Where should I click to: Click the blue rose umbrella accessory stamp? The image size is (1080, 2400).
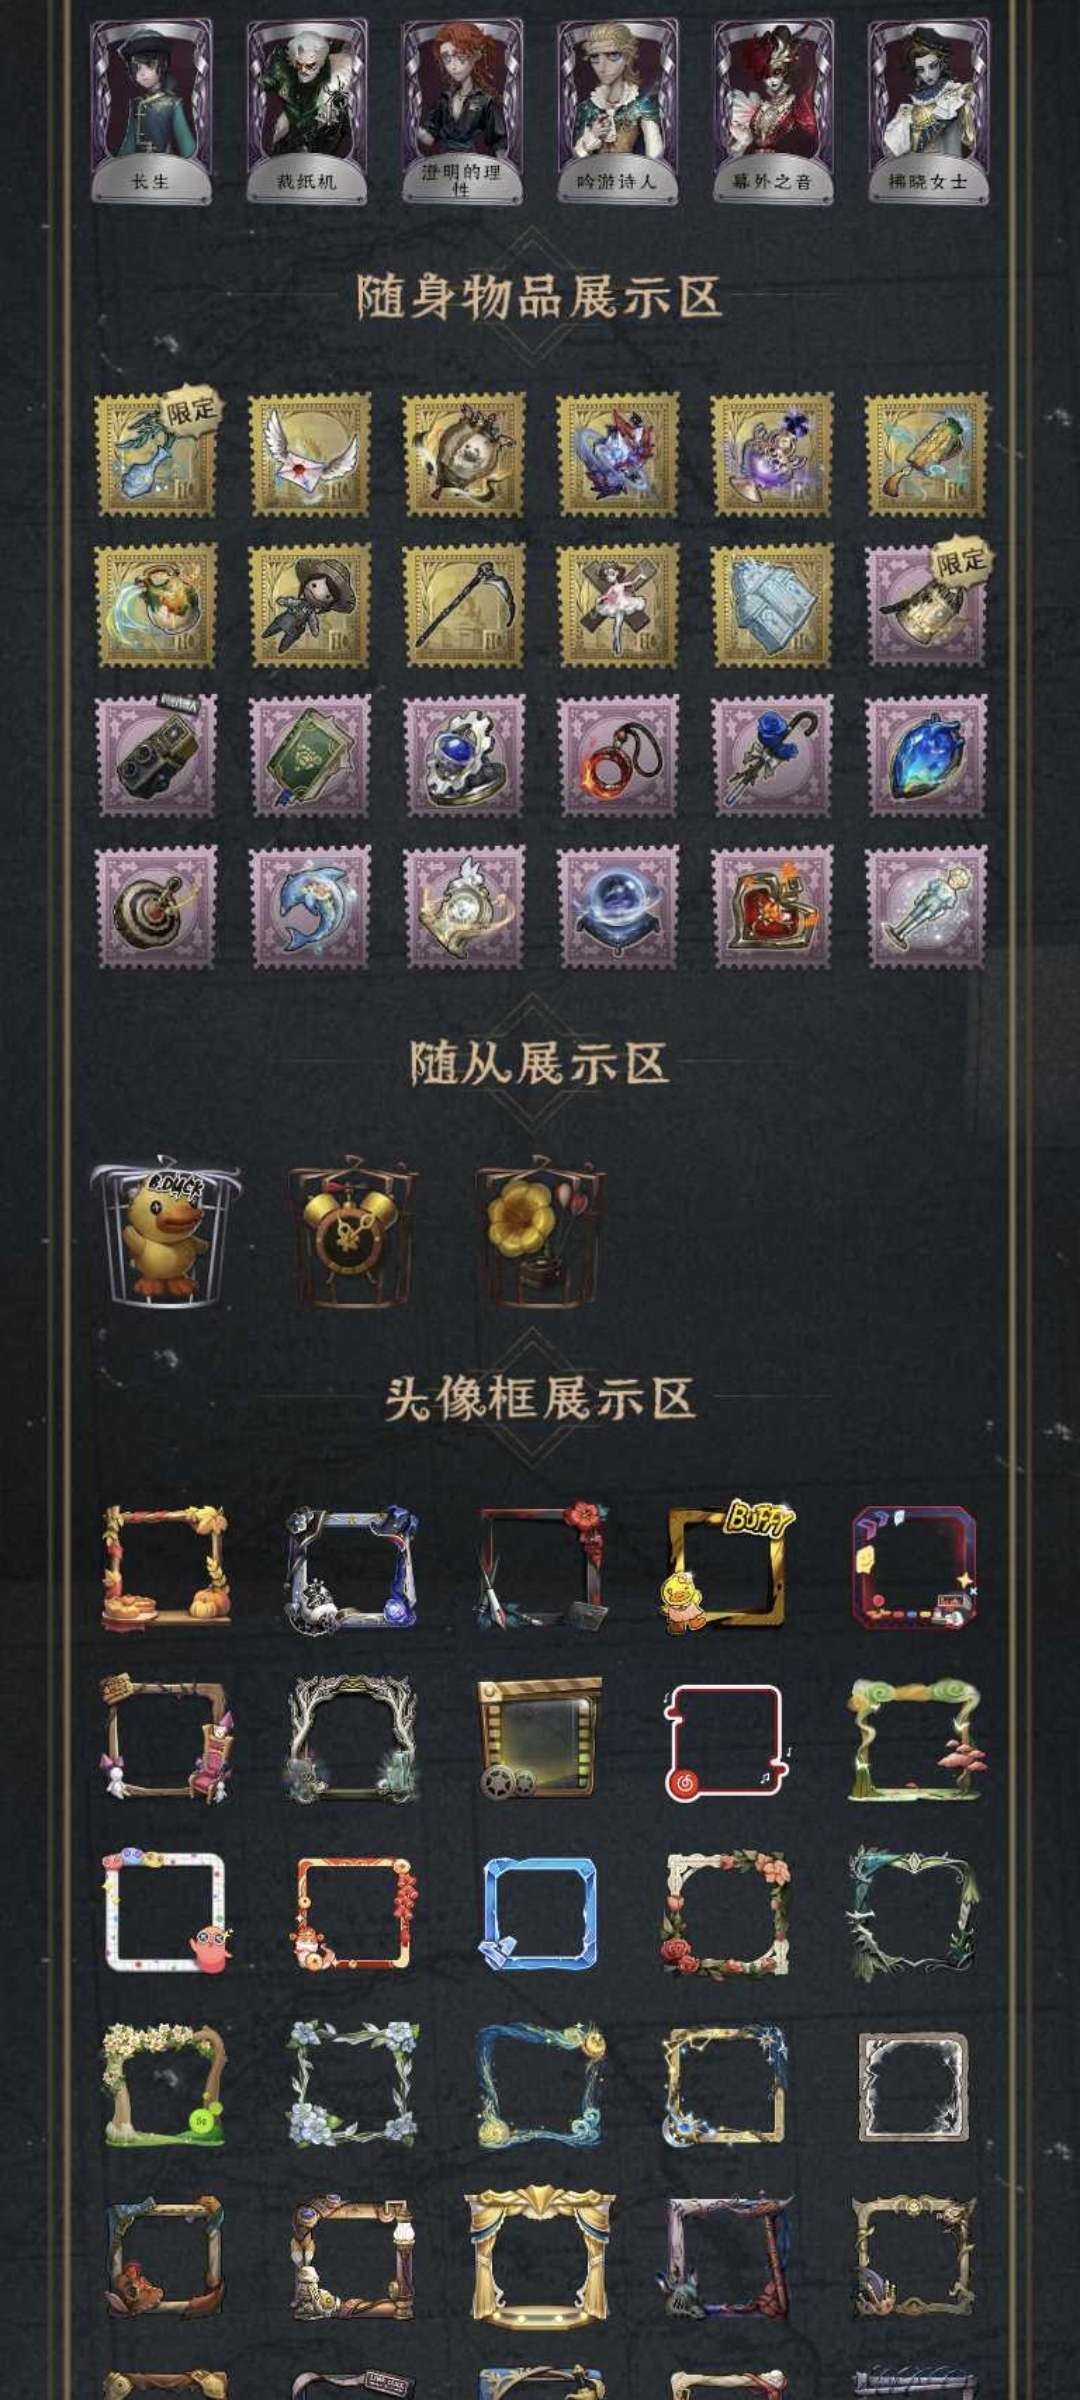[772, 756]
